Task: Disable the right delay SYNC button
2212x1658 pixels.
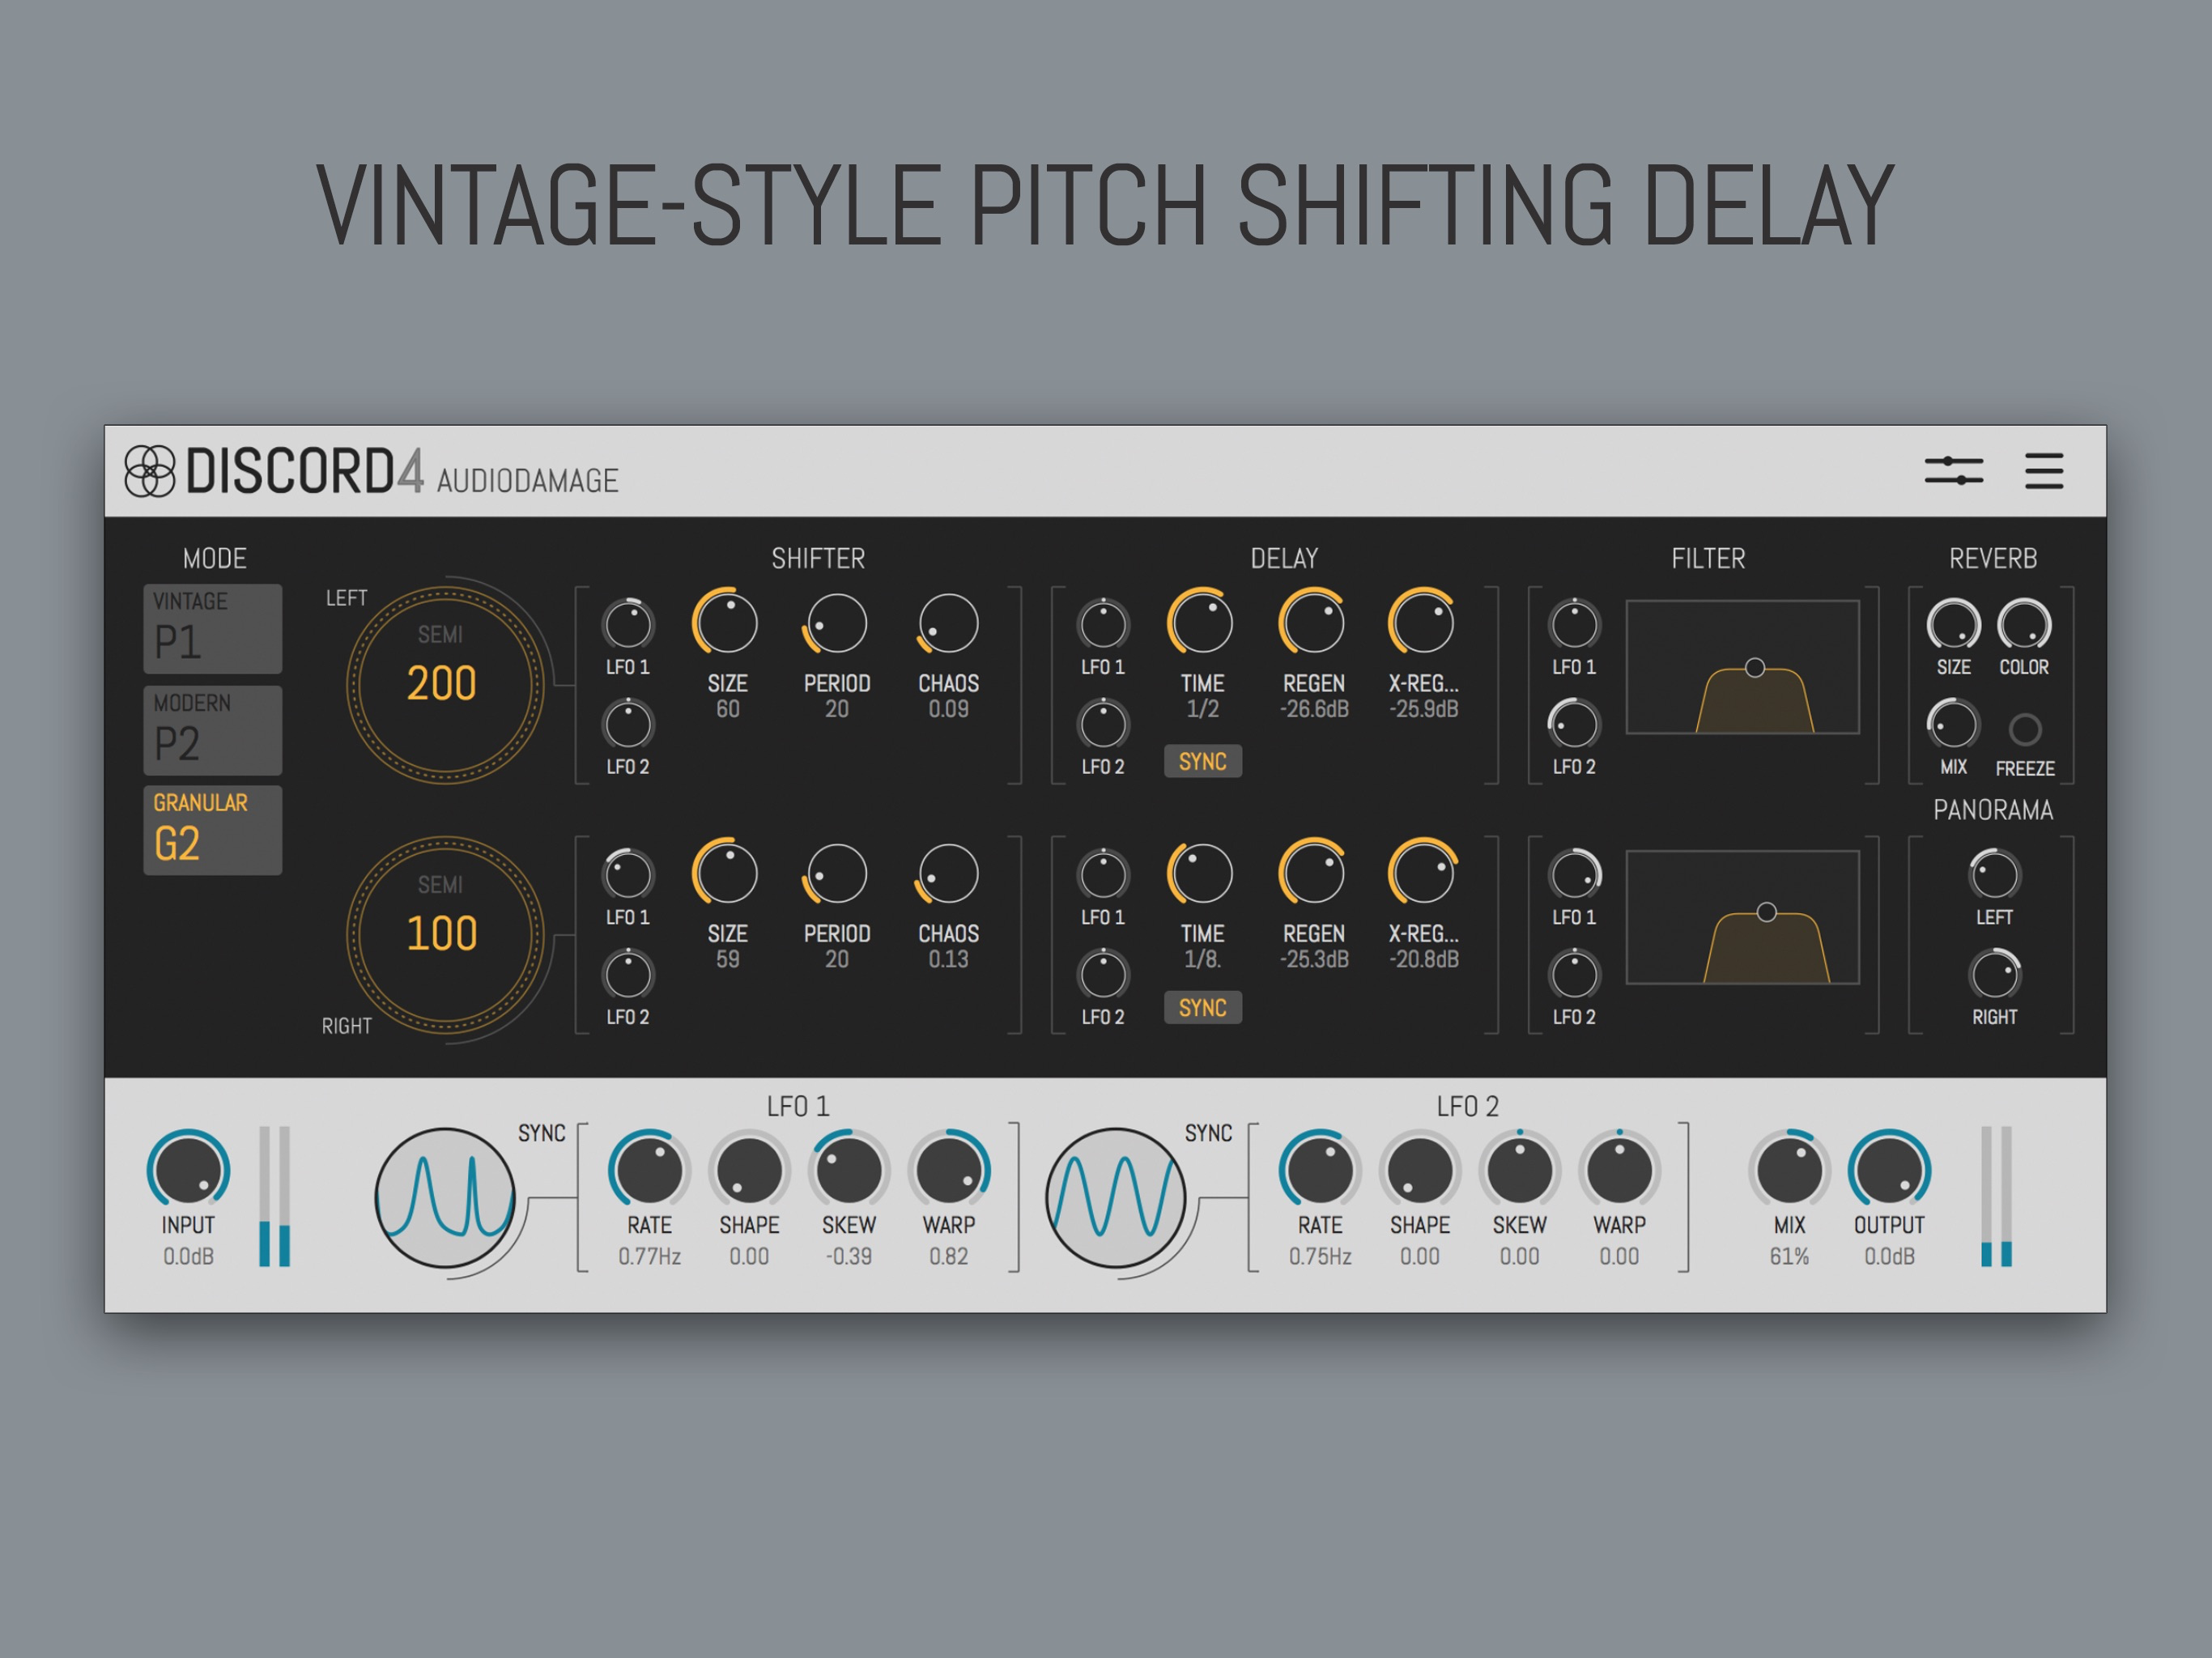Action: pyautogui.click(x=1202, y=1007)
